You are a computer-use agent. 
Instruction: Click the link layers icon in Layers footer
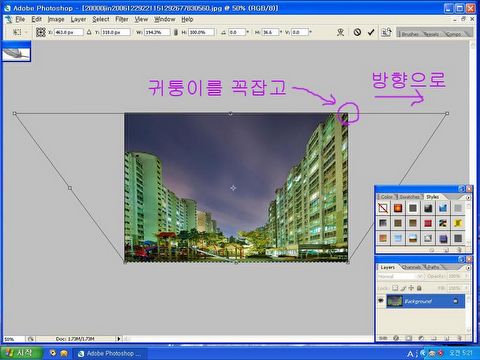point(383,338)
